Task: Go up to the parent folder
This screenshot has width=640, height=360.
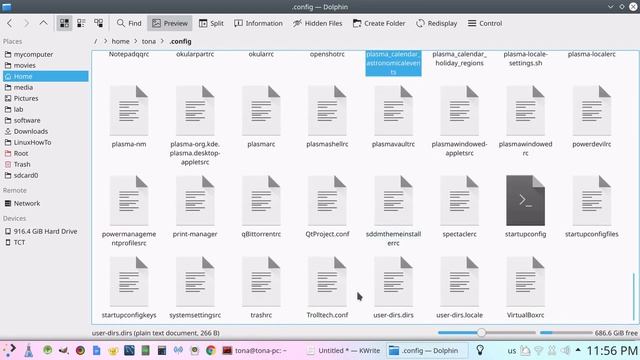Action: [43, 23]
